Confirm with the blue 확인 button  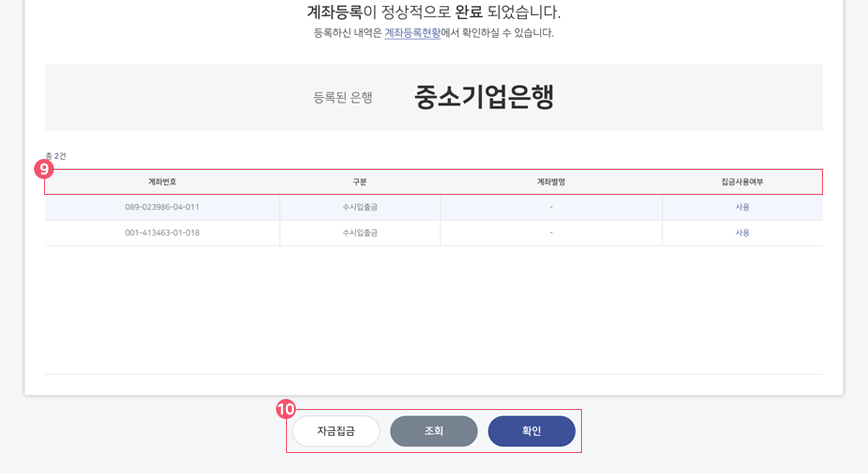531,431
